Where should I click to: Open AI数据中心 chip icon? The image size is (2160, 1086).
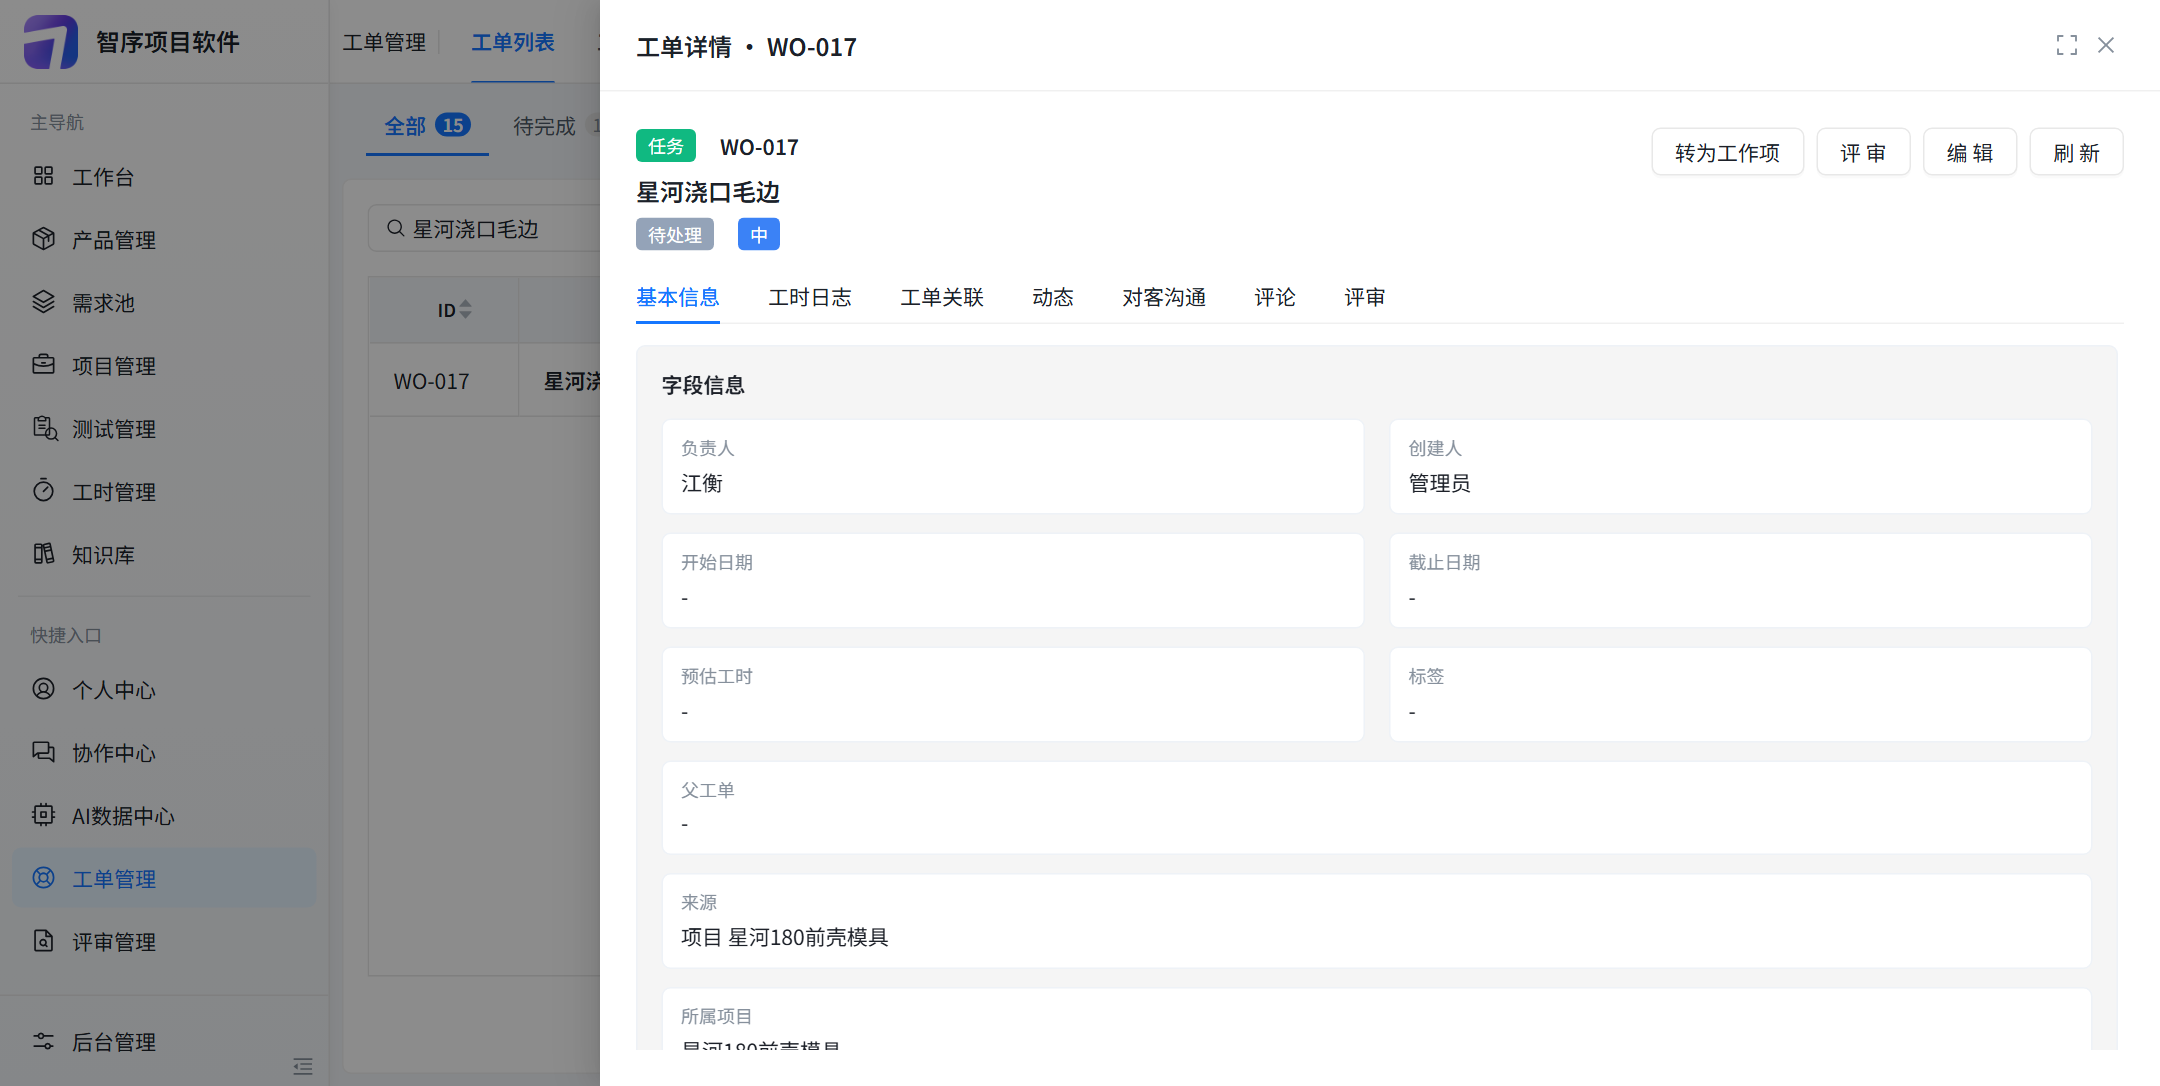tap(43, 815)
